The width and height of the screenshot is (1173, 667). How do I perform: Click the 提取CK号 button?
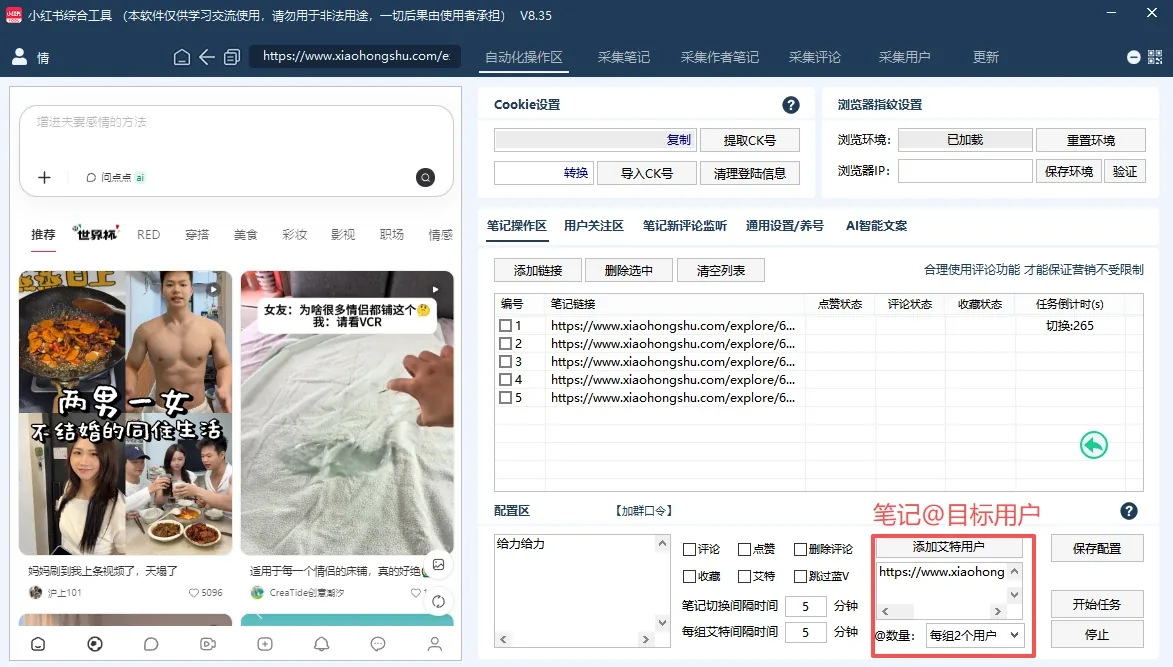click(x=750, y=141)
